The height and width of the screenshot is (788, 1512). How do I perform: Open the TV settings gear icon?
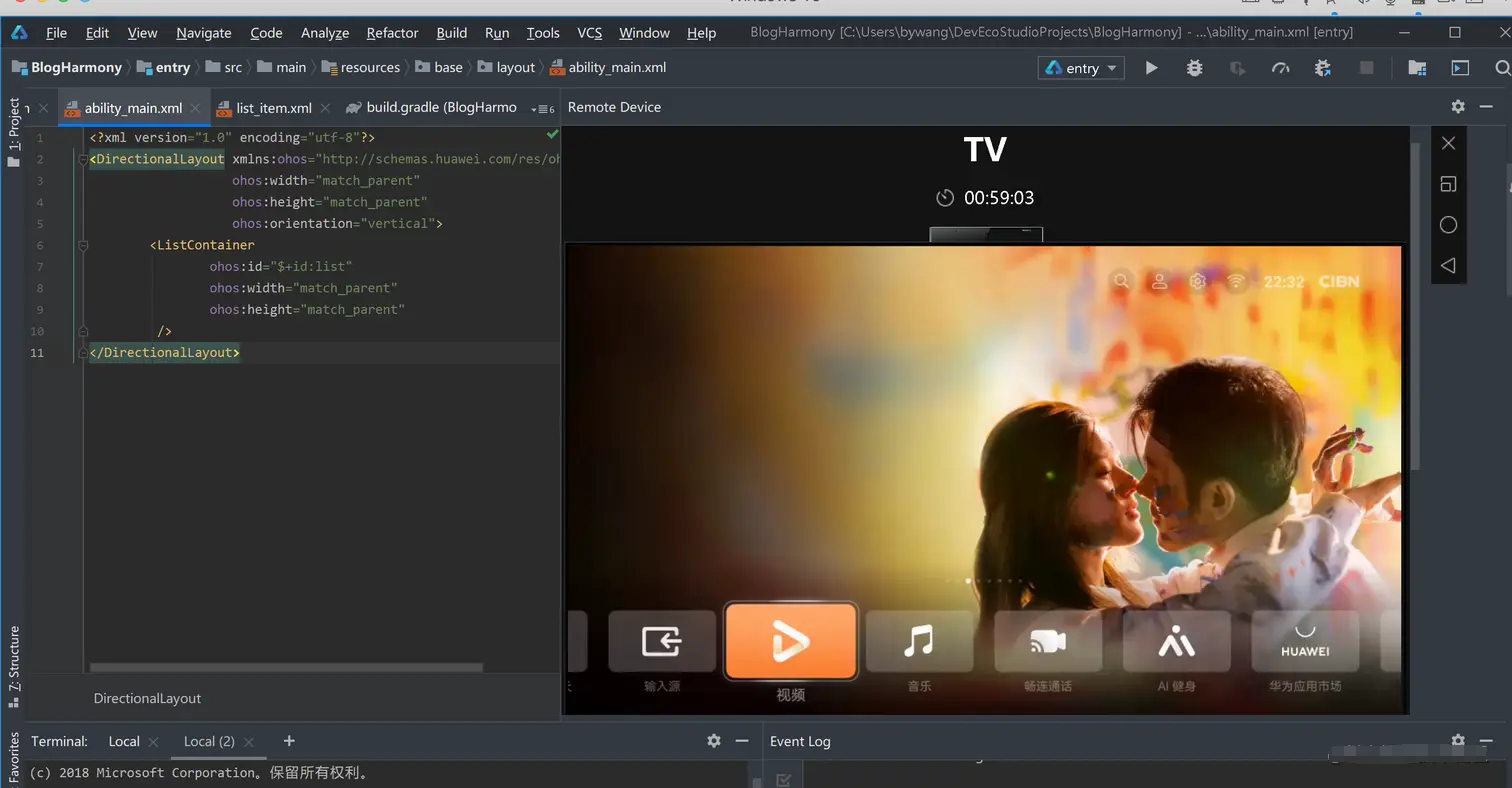point(1198,282)
